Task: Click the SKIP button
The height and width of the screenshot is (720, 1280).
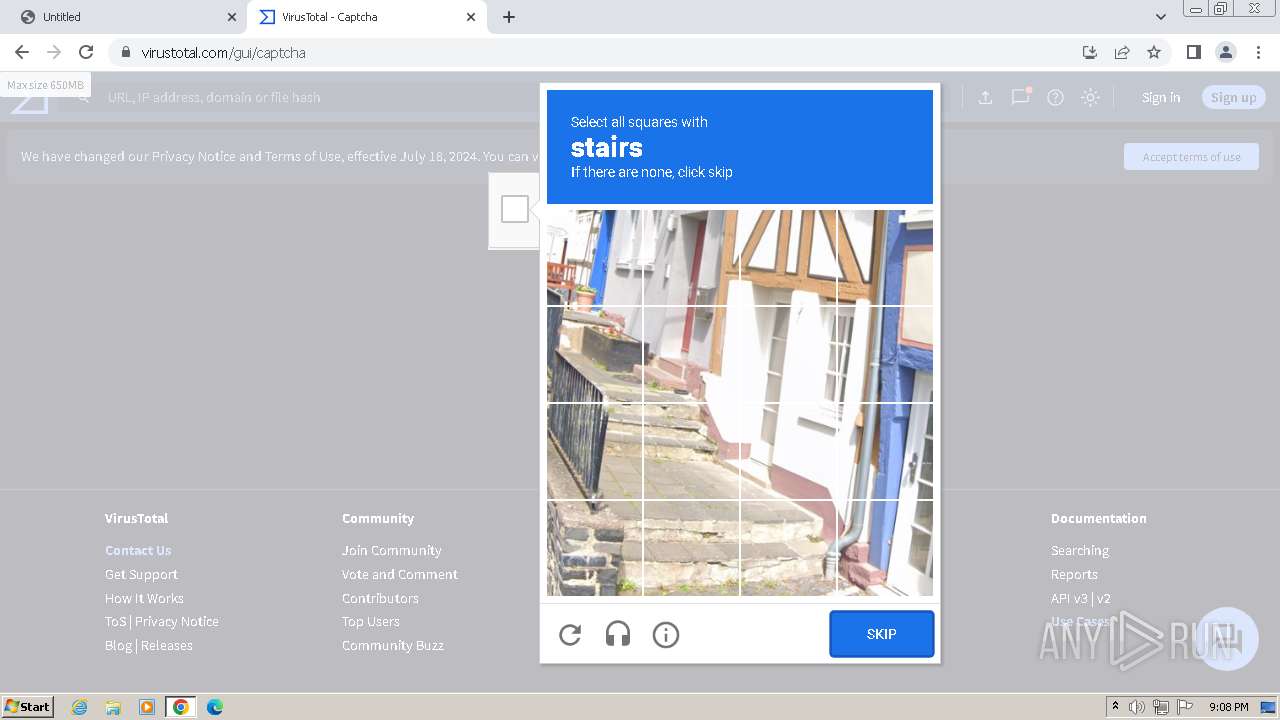Action: [881, 634]
